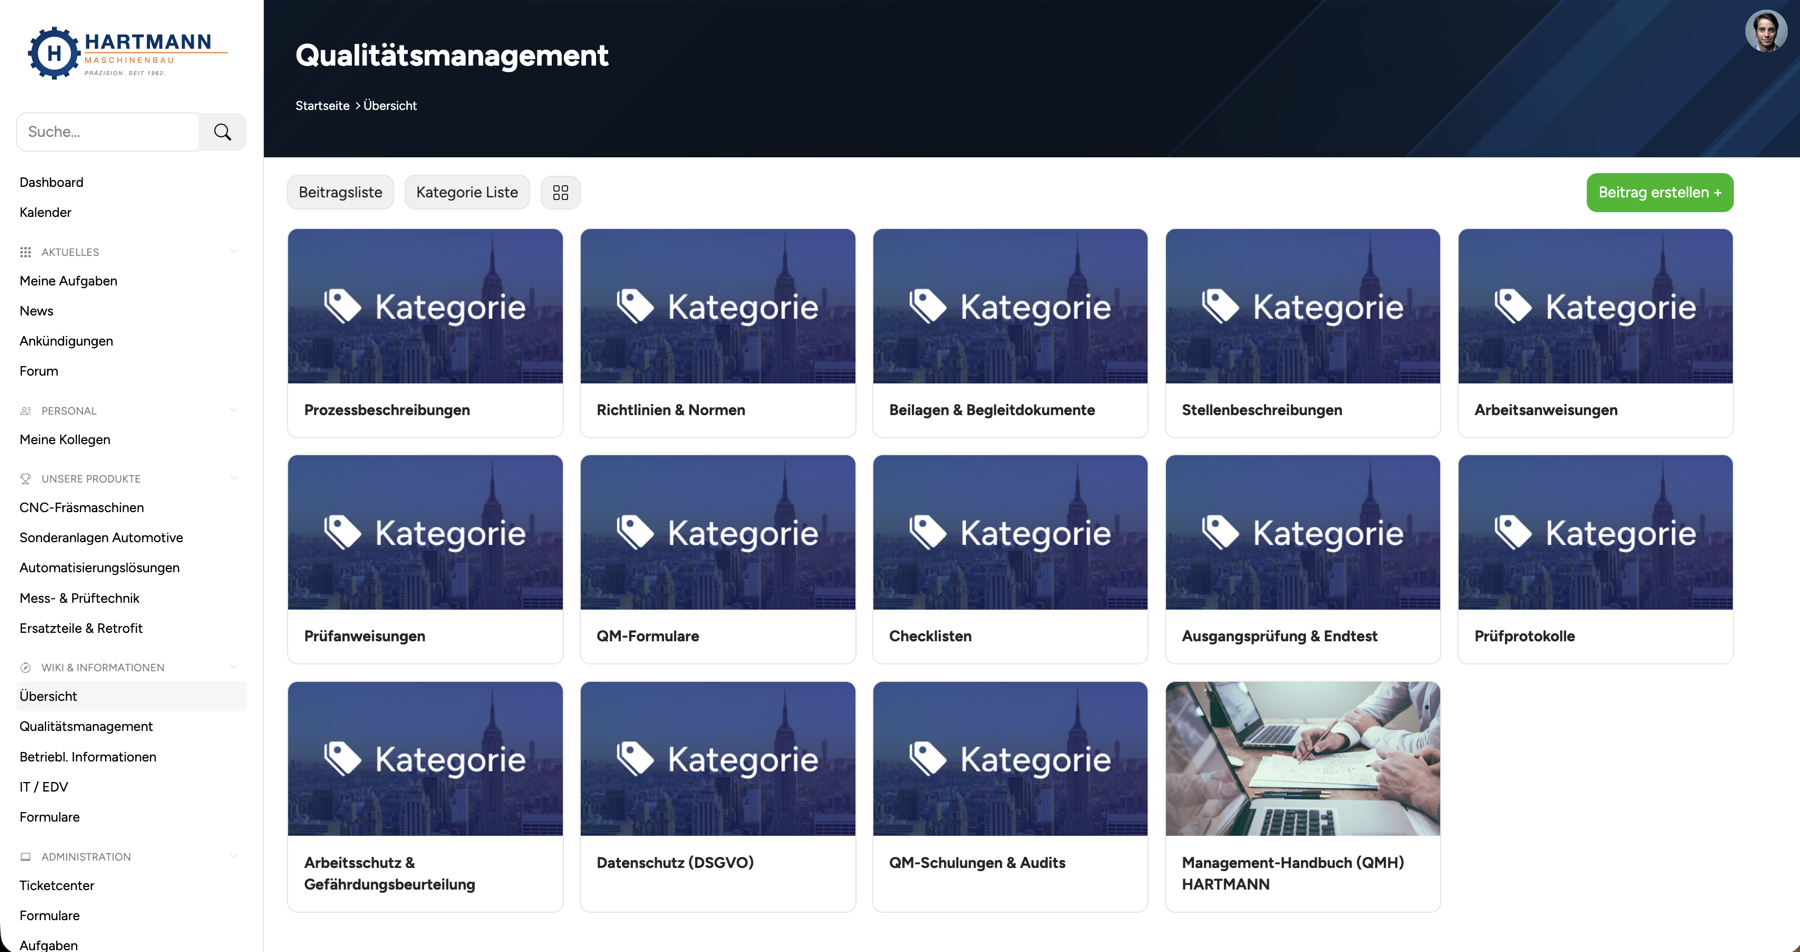Image resolution: width=1800 pixels, height=952 pixels.
Task: Open the Prüfprotokolle category card
Action: [1594, 558]
